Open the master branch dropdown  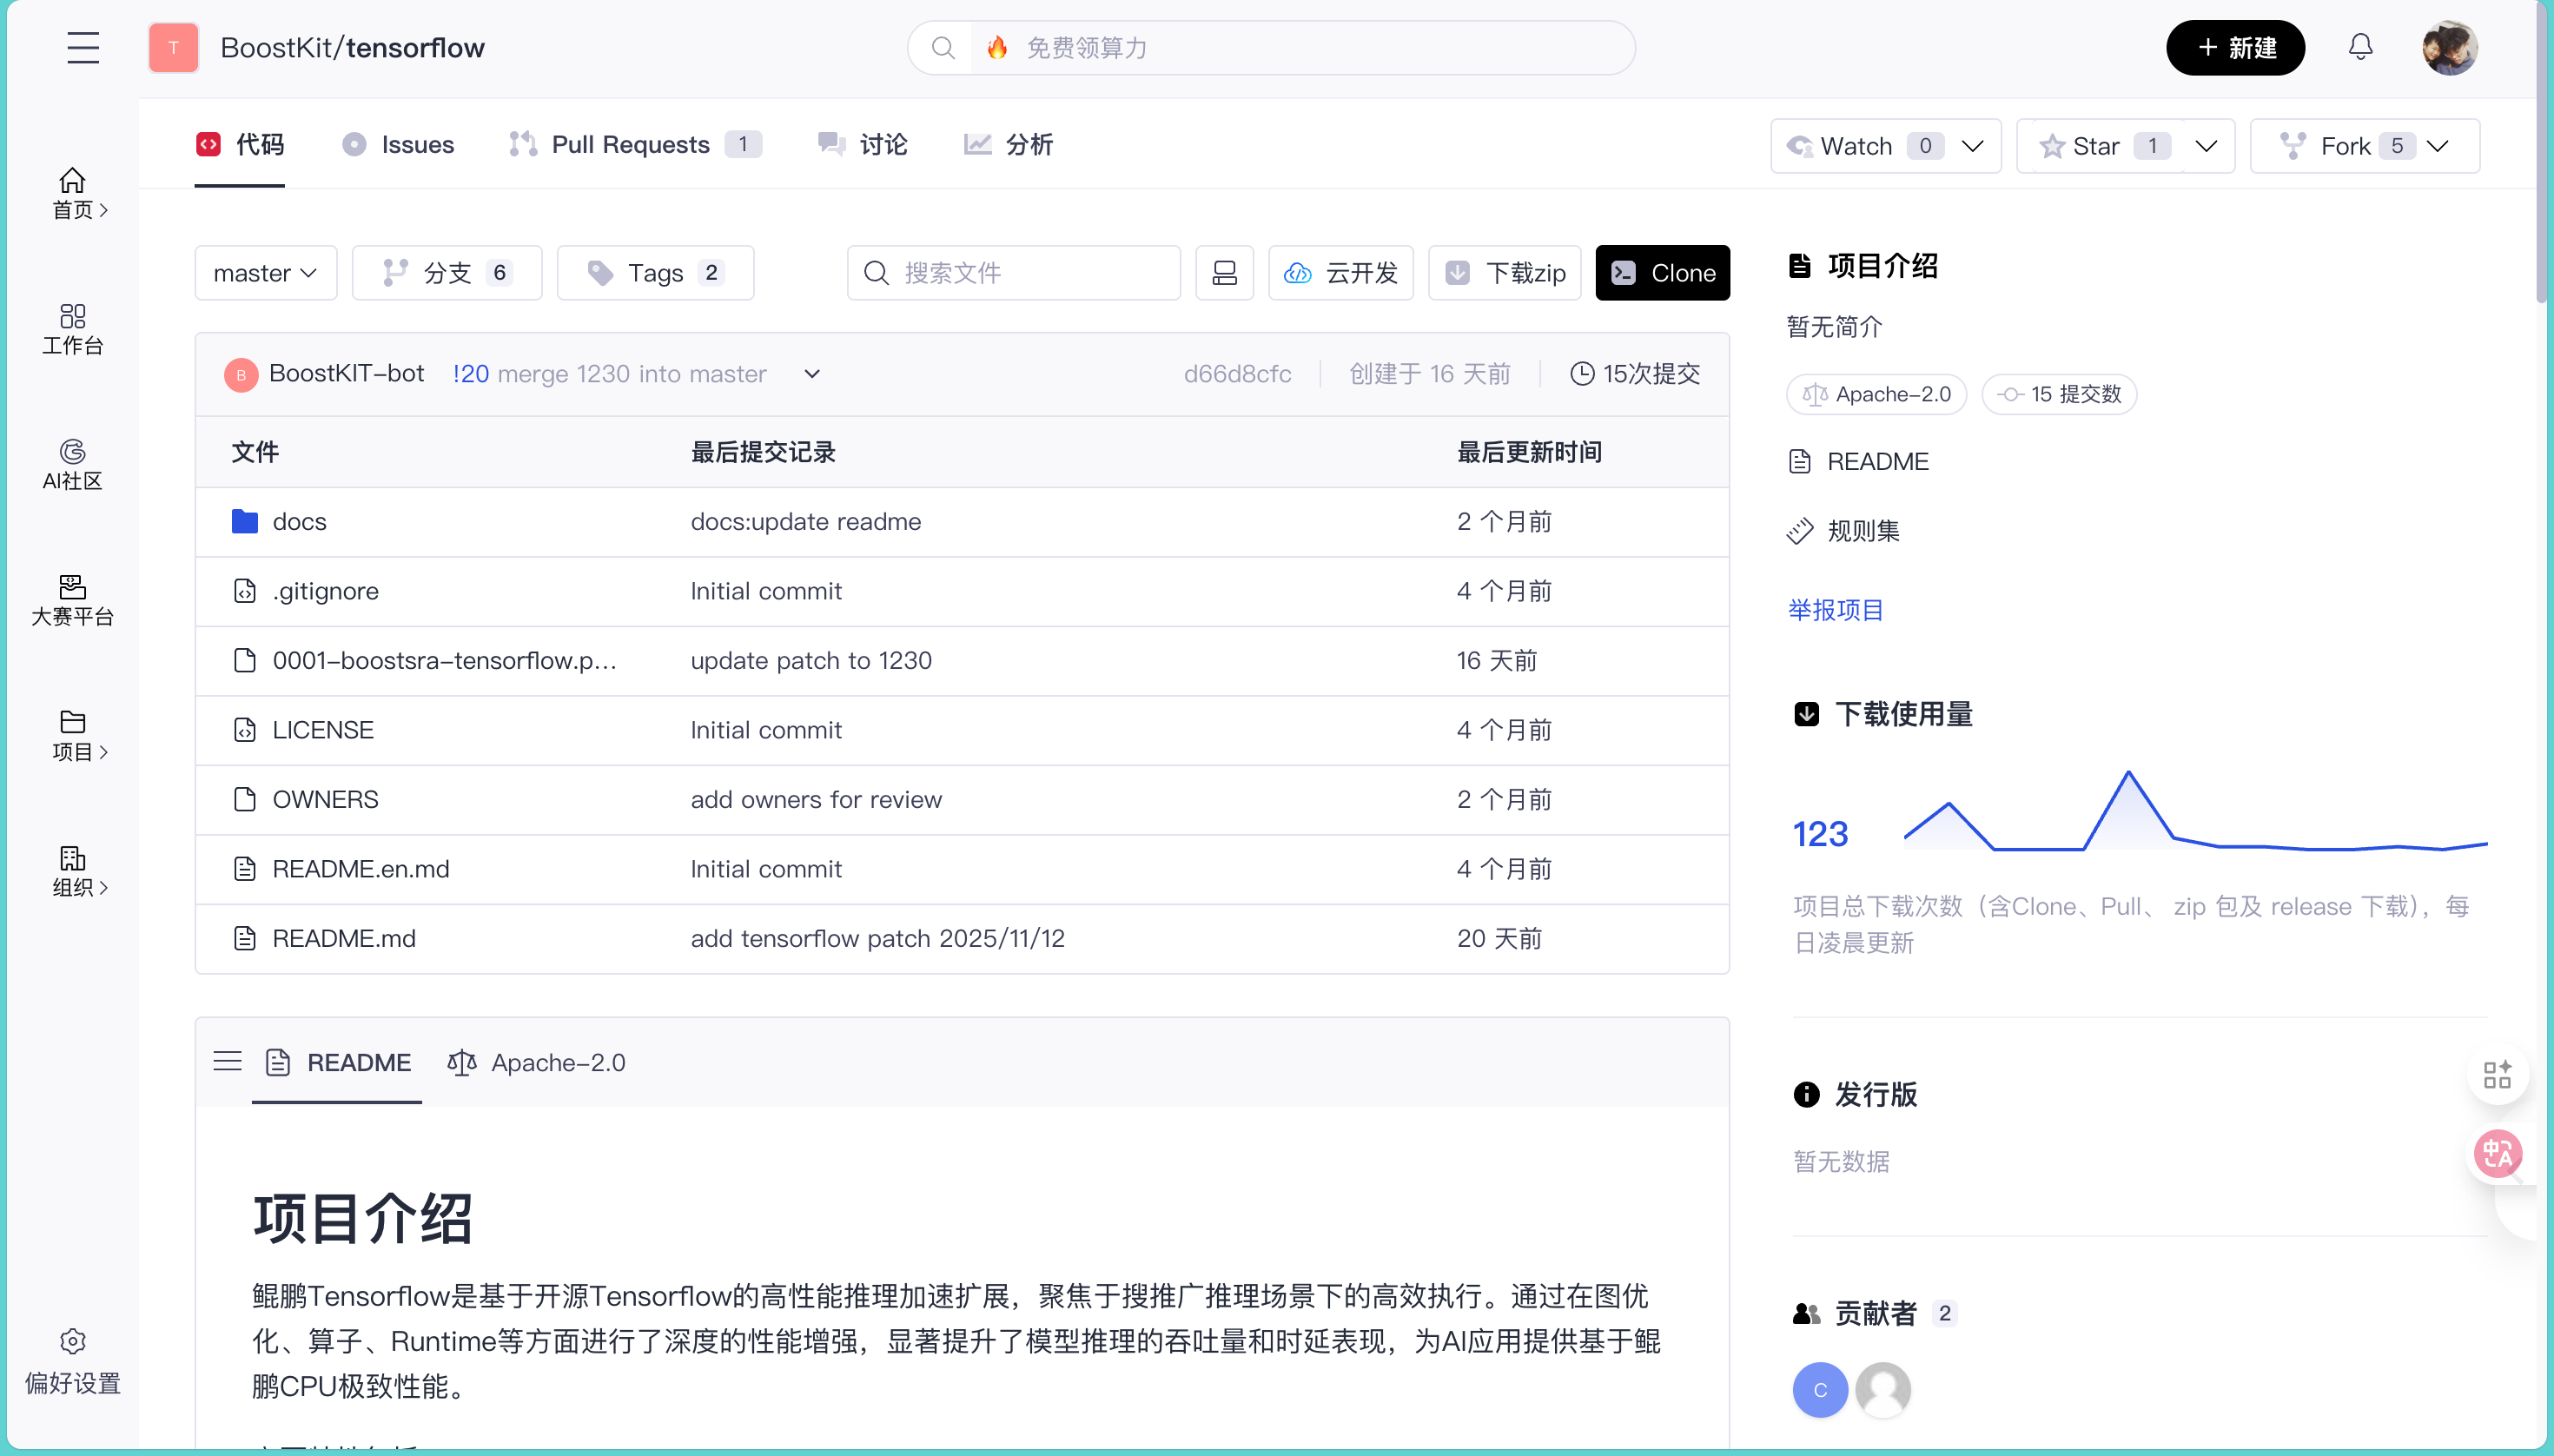coord(265,273)
